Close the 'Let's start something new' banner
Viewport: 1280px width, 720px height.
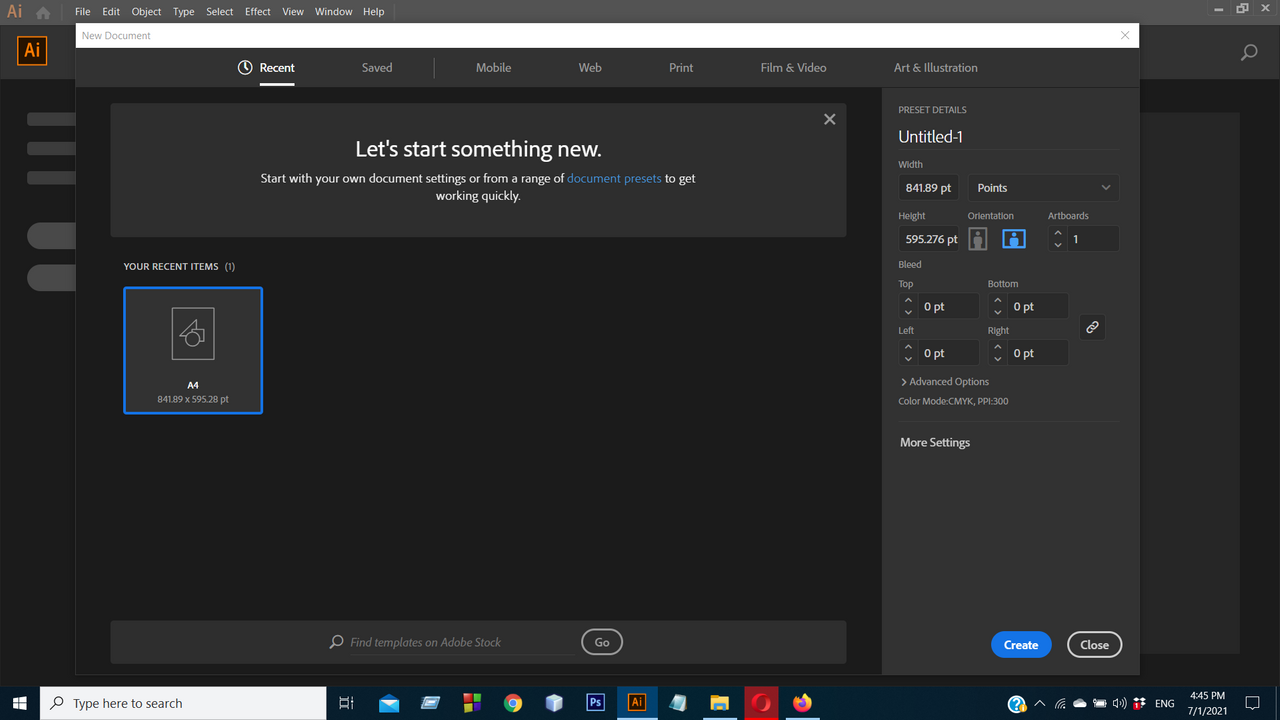pyautogui.click(x=829, y=119)
